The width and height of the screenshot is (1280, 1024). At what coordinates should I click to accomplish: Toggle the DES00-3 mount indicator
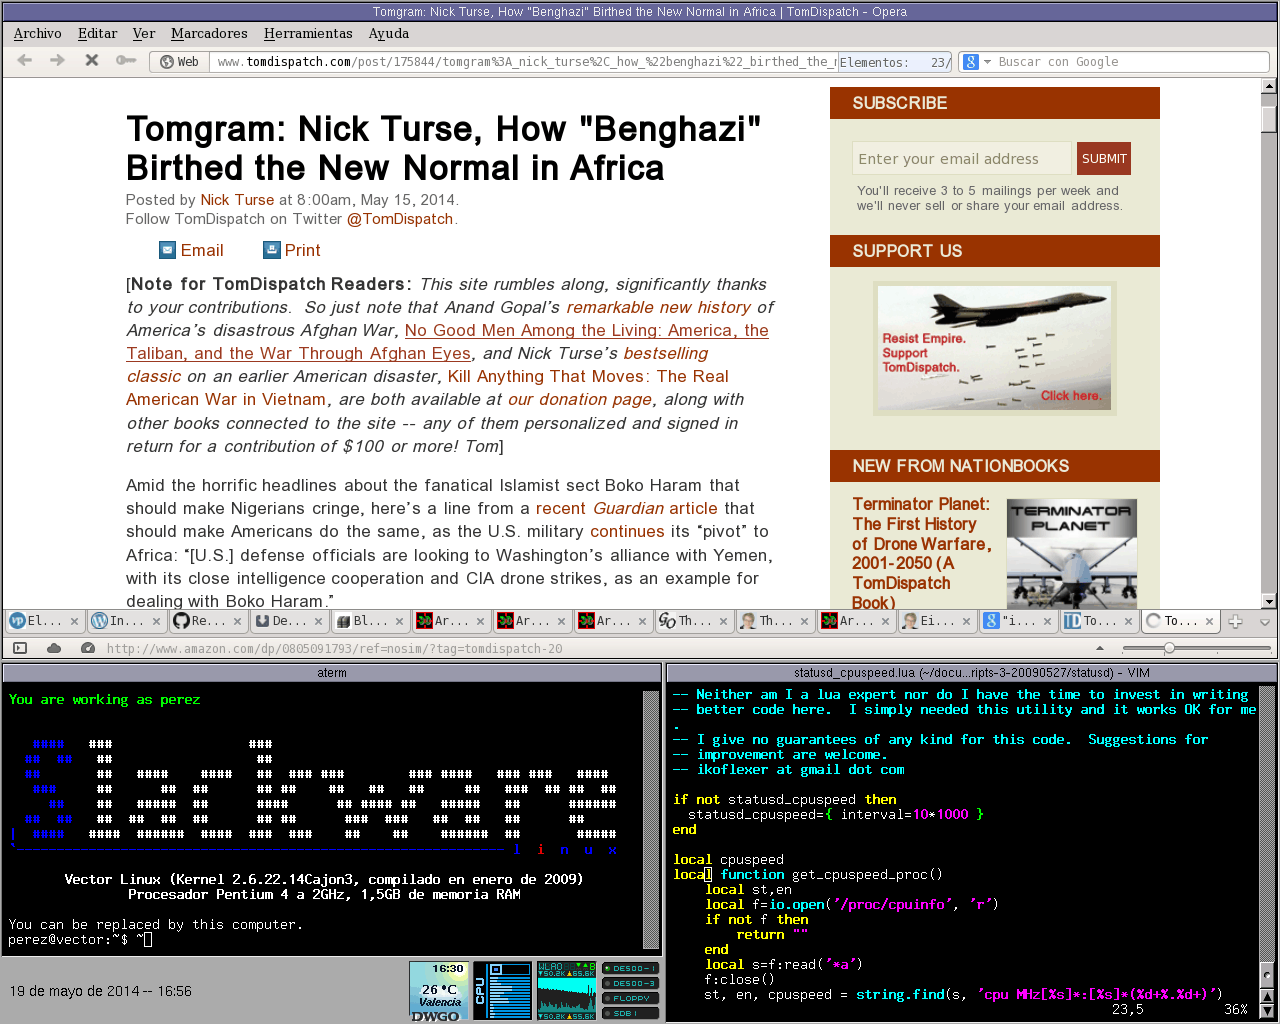click(630, 983)
